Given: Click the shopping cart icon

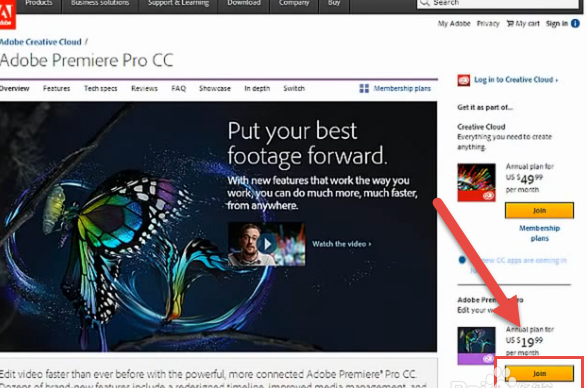Looking at the screenshot, I should [510, 24].
